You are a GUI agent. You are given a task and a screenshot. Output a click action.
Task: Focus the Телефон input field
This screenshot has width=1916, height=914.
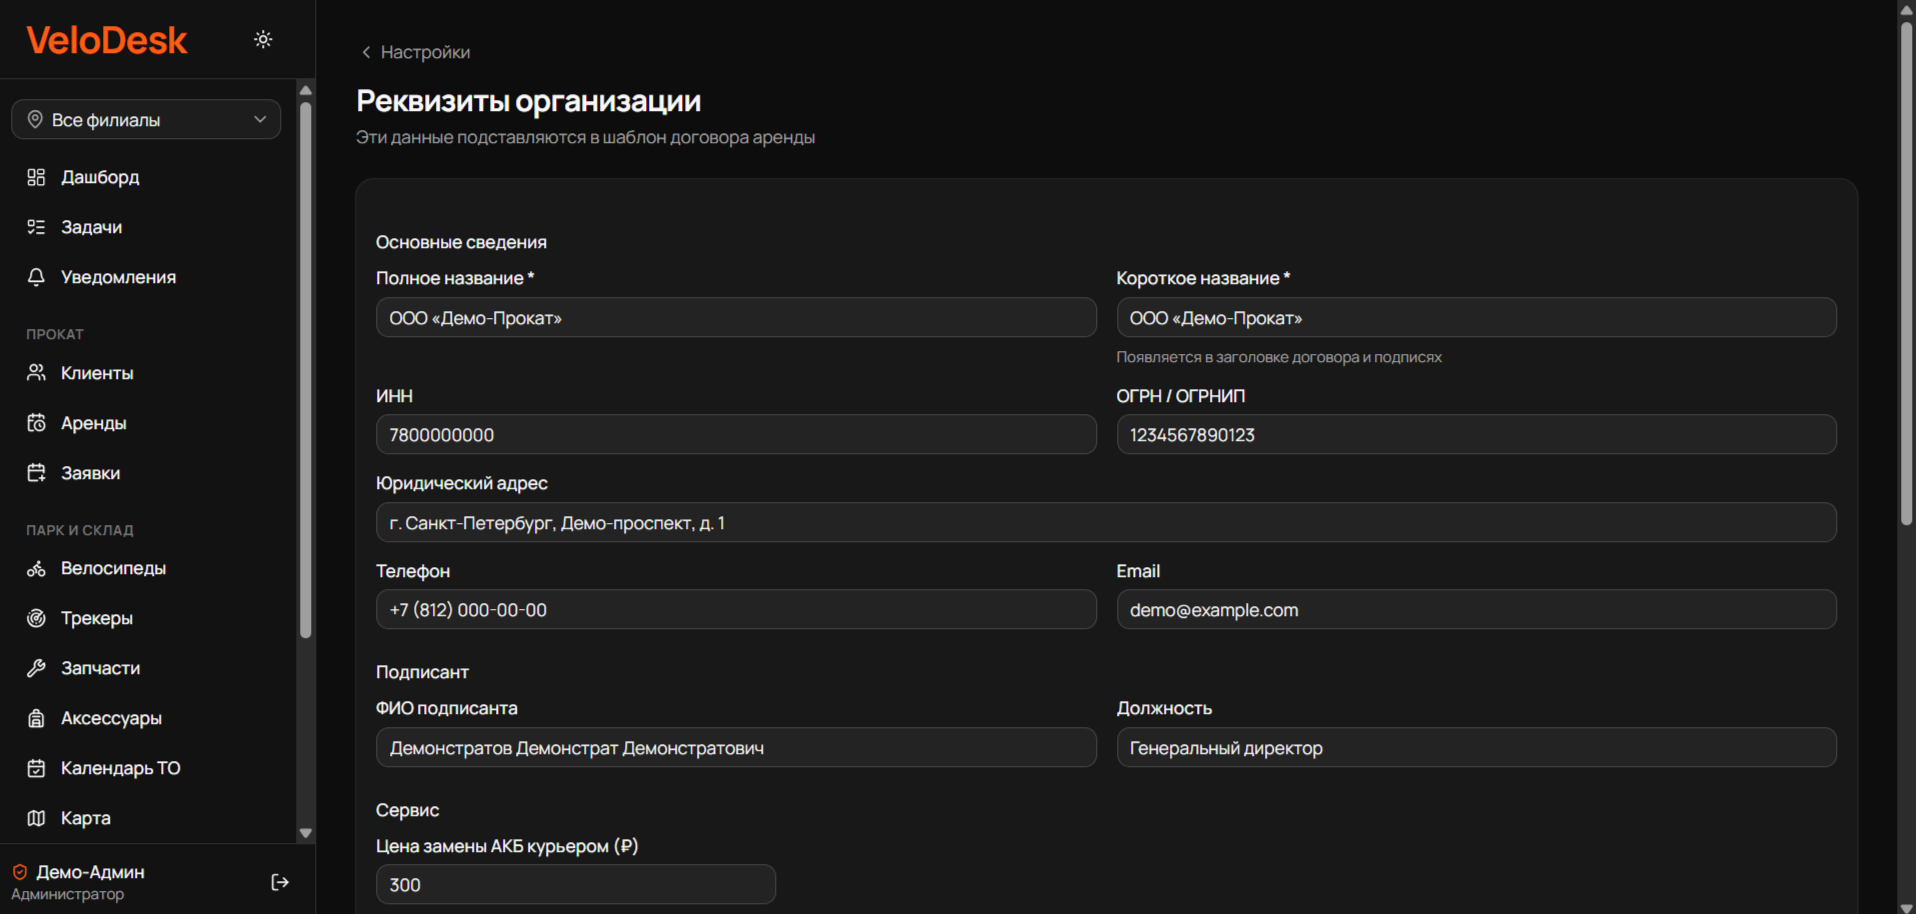click(x=736, y=610)
